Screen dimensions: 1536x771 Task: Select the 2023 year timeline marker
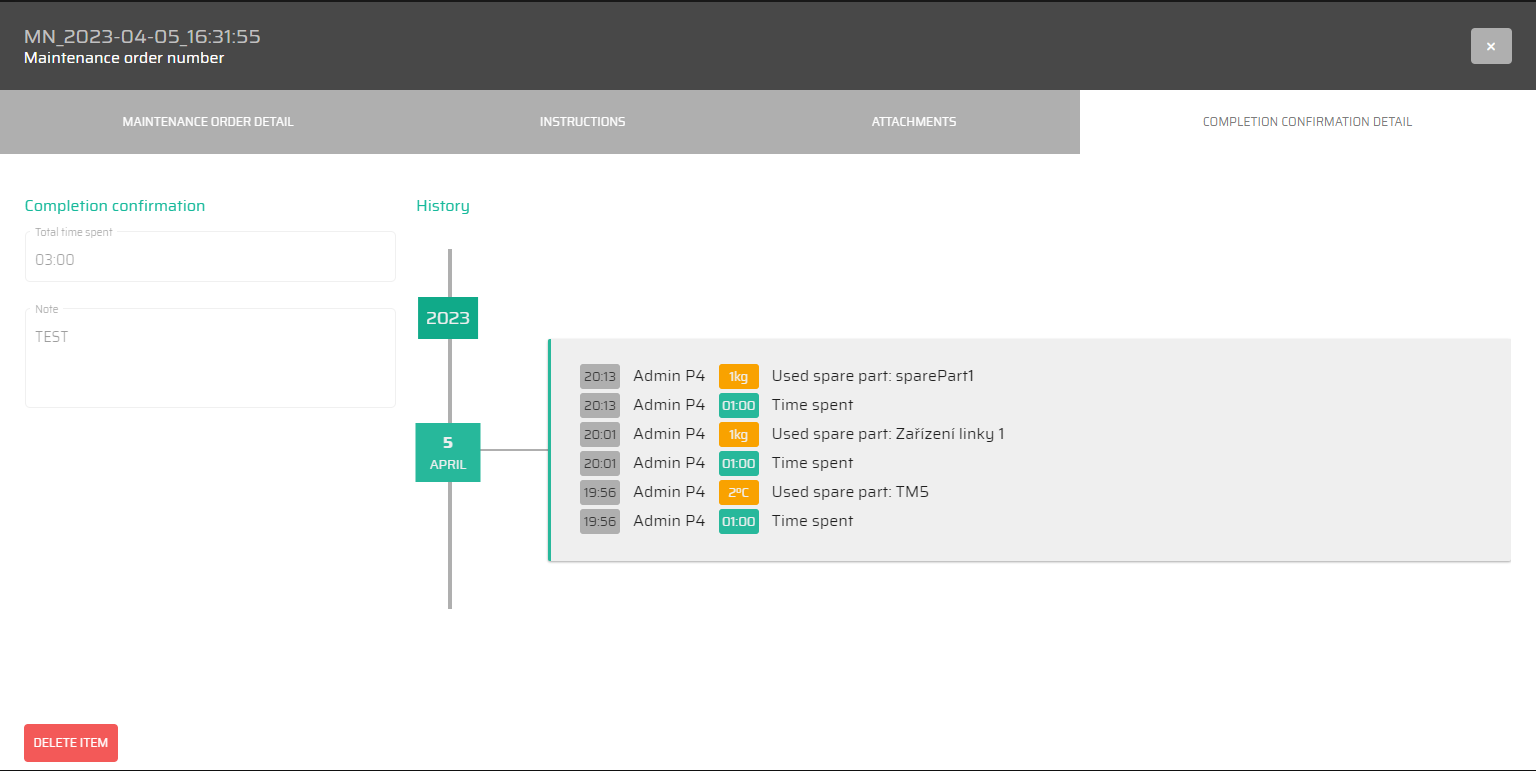(x=448, y=318)
